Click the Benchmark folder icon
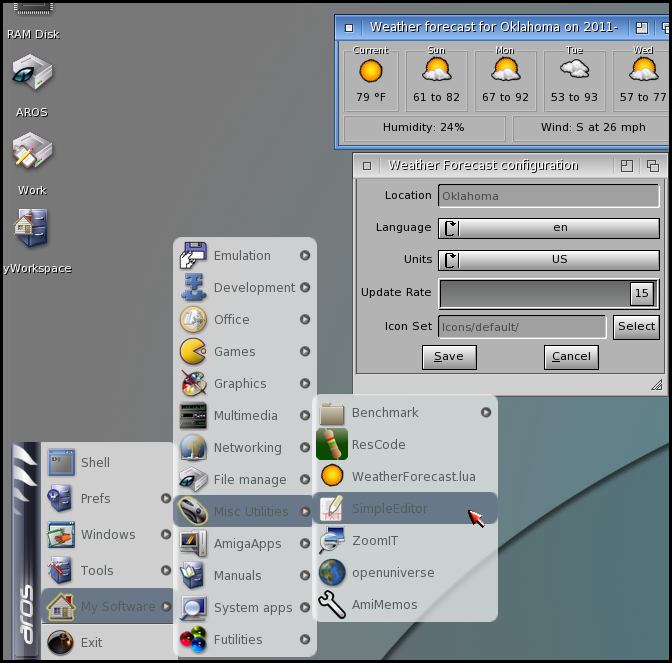This screenshot has width=672, height=663. (x=332, y=414)
